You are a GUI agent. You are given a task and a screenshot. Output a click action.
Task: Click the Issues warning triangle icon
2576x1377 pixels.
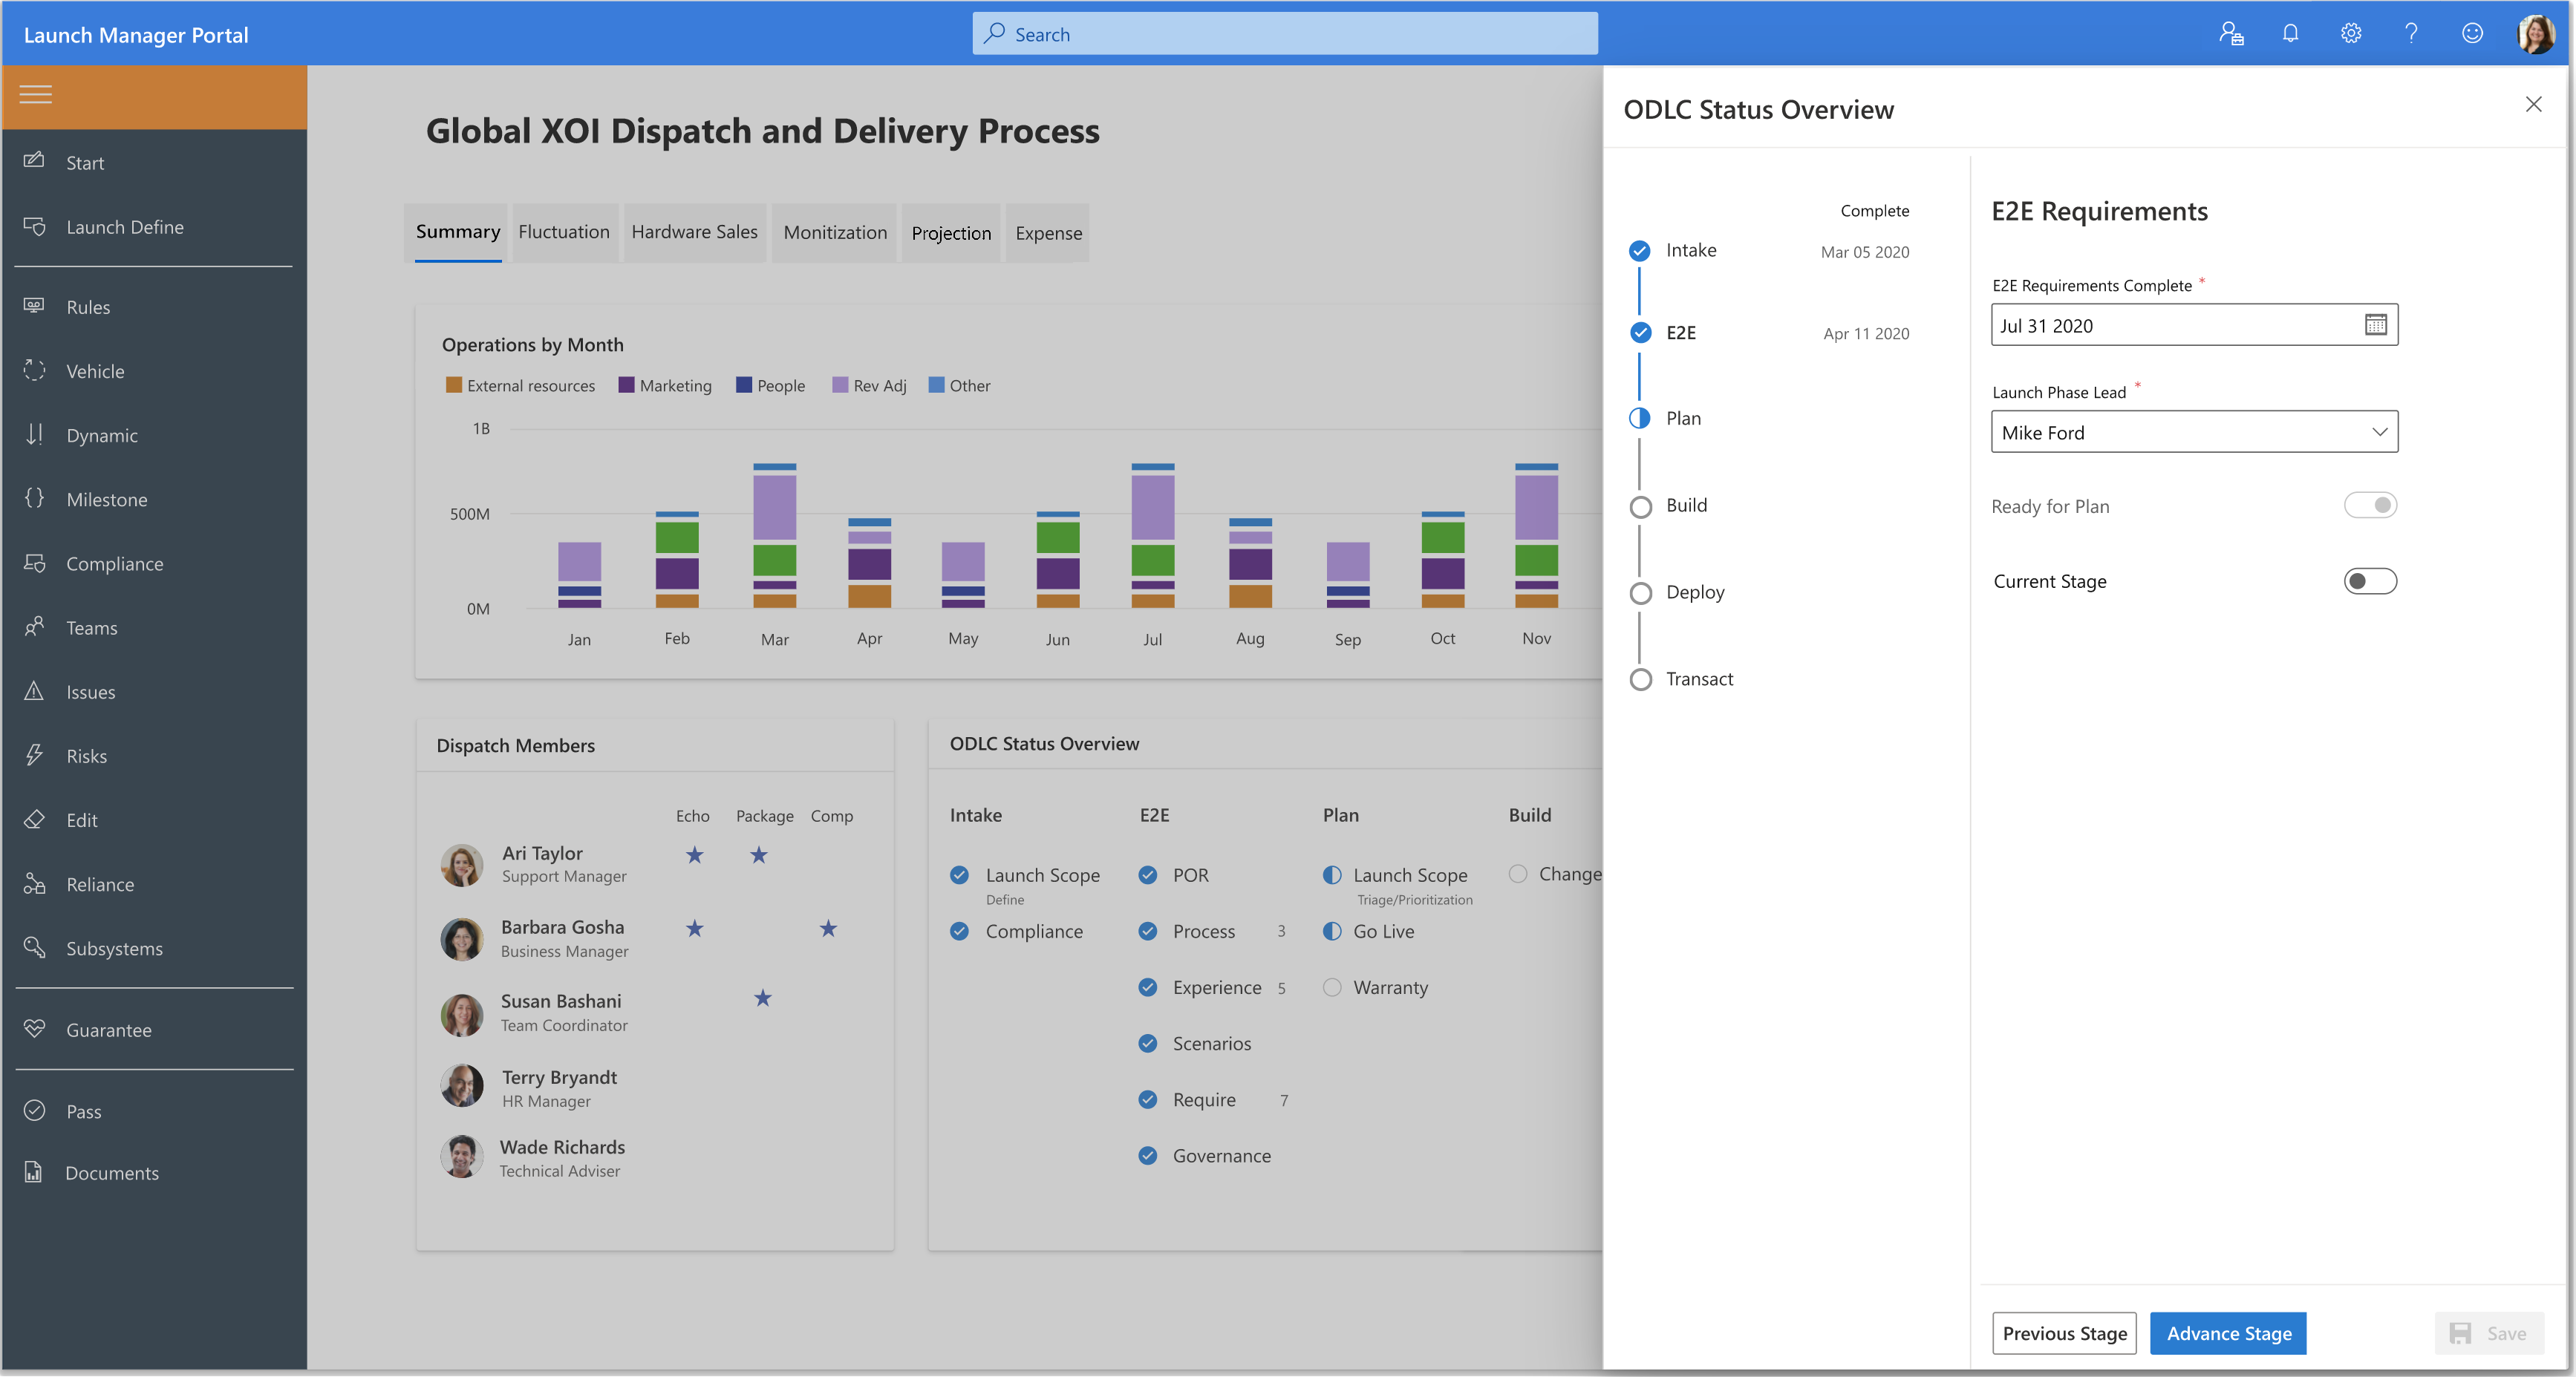(x=34, y=691)
